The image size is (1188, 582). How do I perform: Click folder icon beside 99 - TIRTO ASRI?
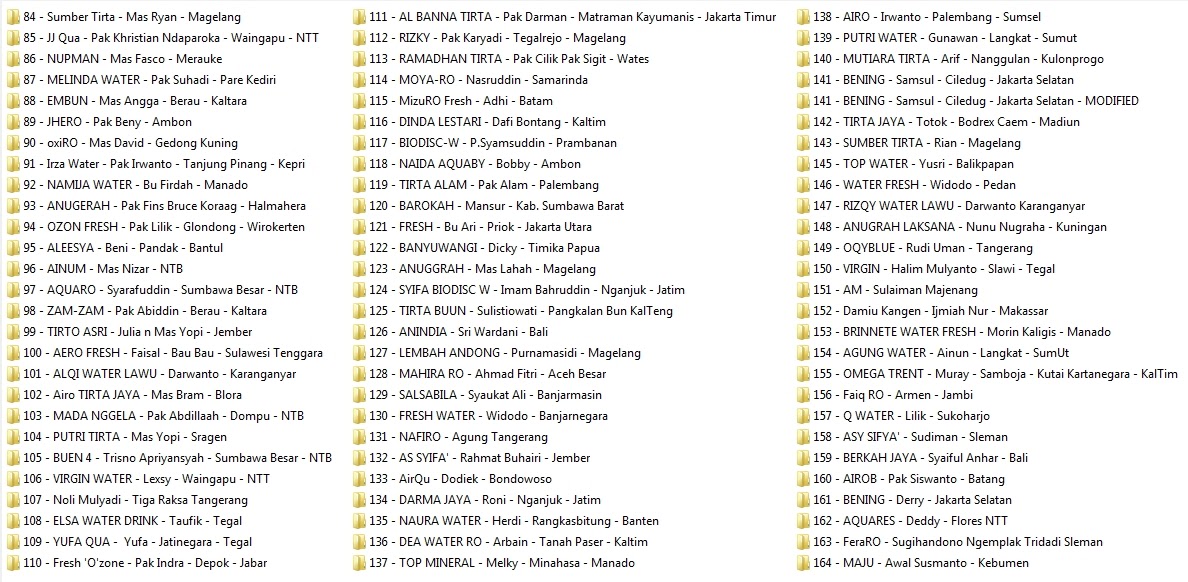[13, 331]
